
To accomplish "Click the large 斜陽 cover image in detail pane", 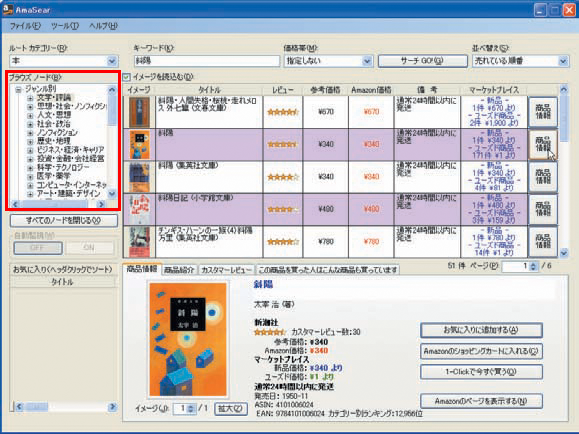I will 188,339.
